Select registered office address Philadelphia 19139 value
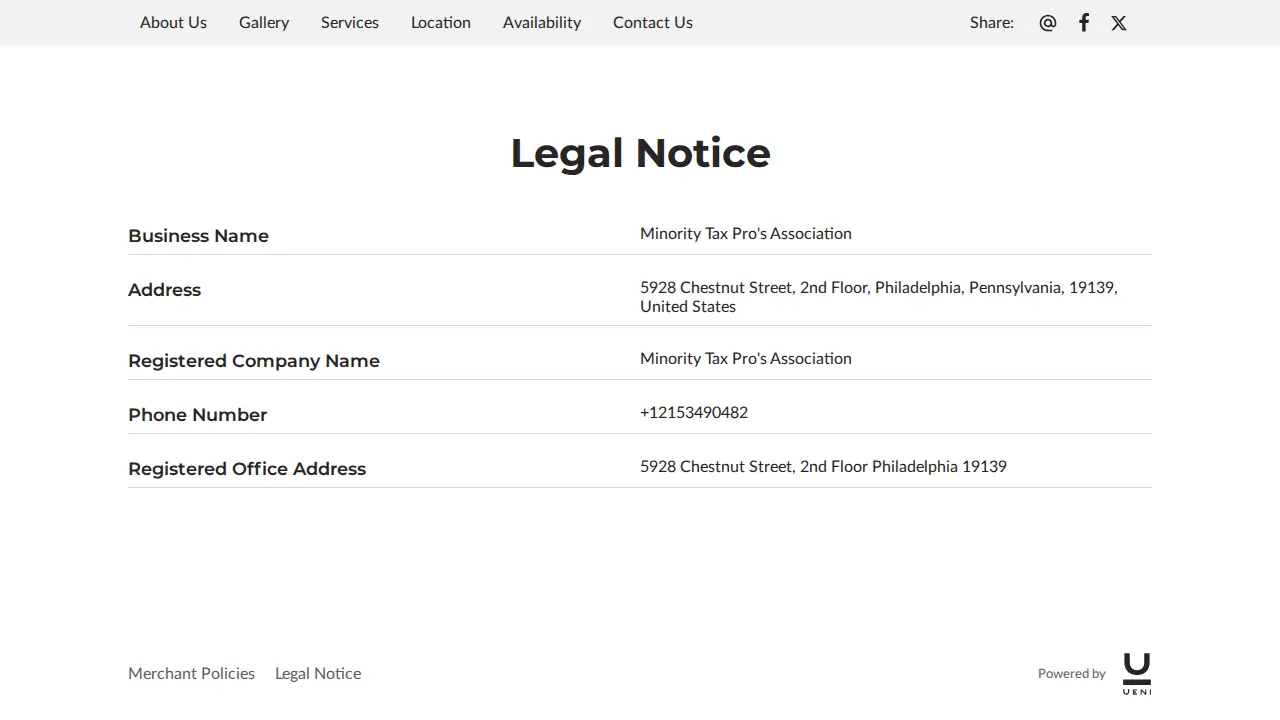Viewport: 1280px width, 720px height. point(823,466)
